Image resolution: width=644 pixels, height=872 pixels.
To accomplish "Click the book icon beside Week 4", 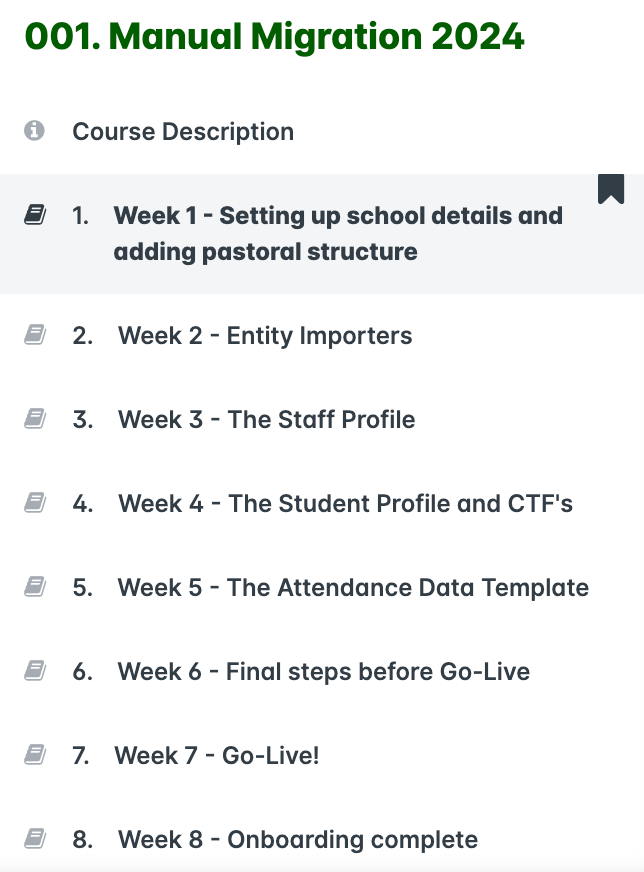I will click(35, 503).
